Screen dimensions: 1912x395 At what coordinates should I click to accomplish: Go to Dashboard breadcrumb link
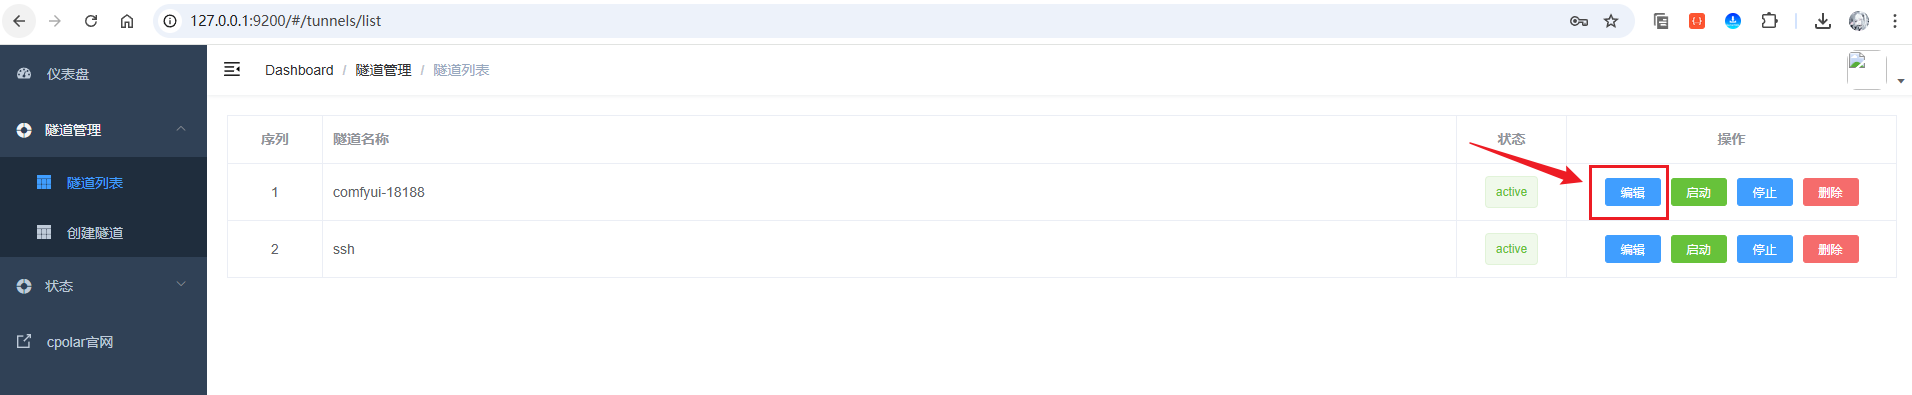(x=299, y=70)
